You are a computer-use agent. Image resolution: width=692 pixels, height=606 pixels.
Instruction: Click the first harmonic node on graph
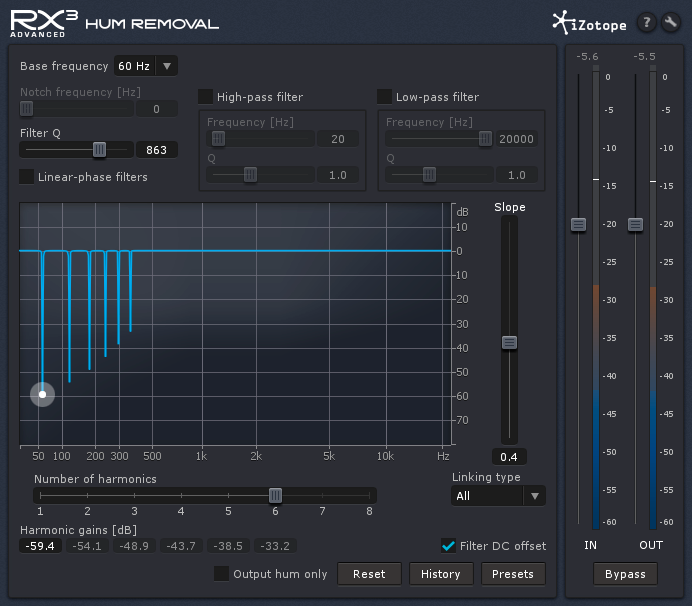[42, 394]
